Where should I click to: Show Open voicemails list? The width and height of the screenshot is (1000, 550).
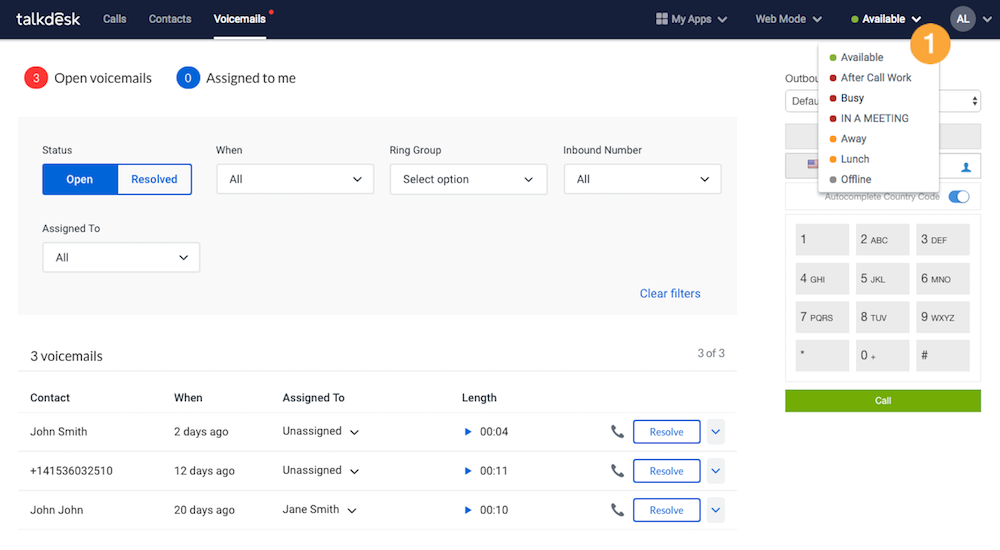pos(103,78)
